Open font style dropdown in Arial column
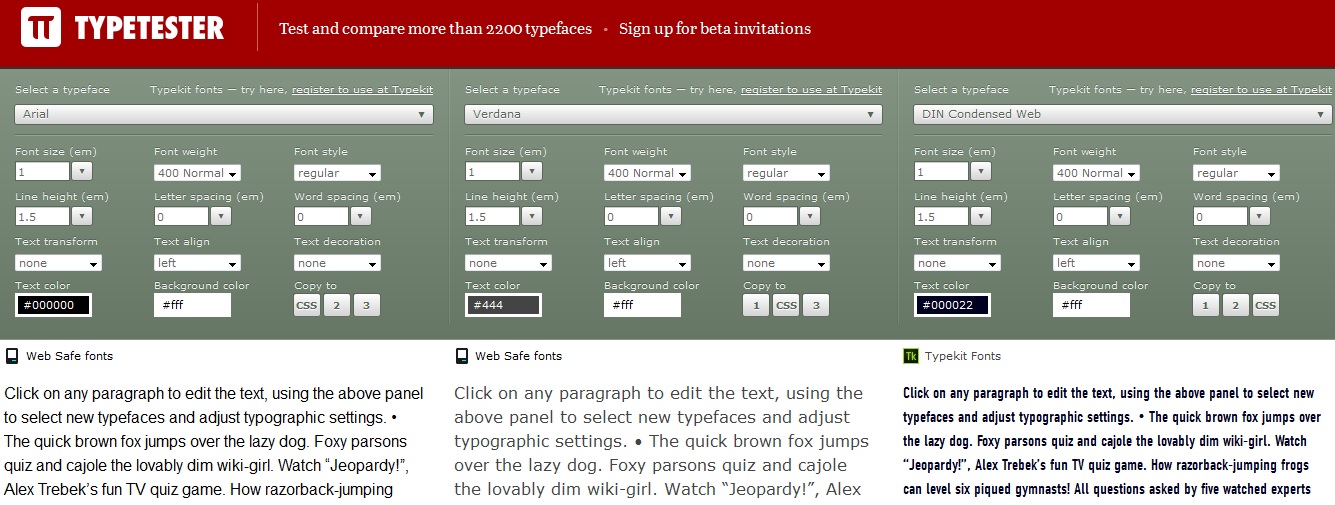Image resolution: width=1335 pixels, height=505 pixels. pyautogui.click(x=337, y=173)
